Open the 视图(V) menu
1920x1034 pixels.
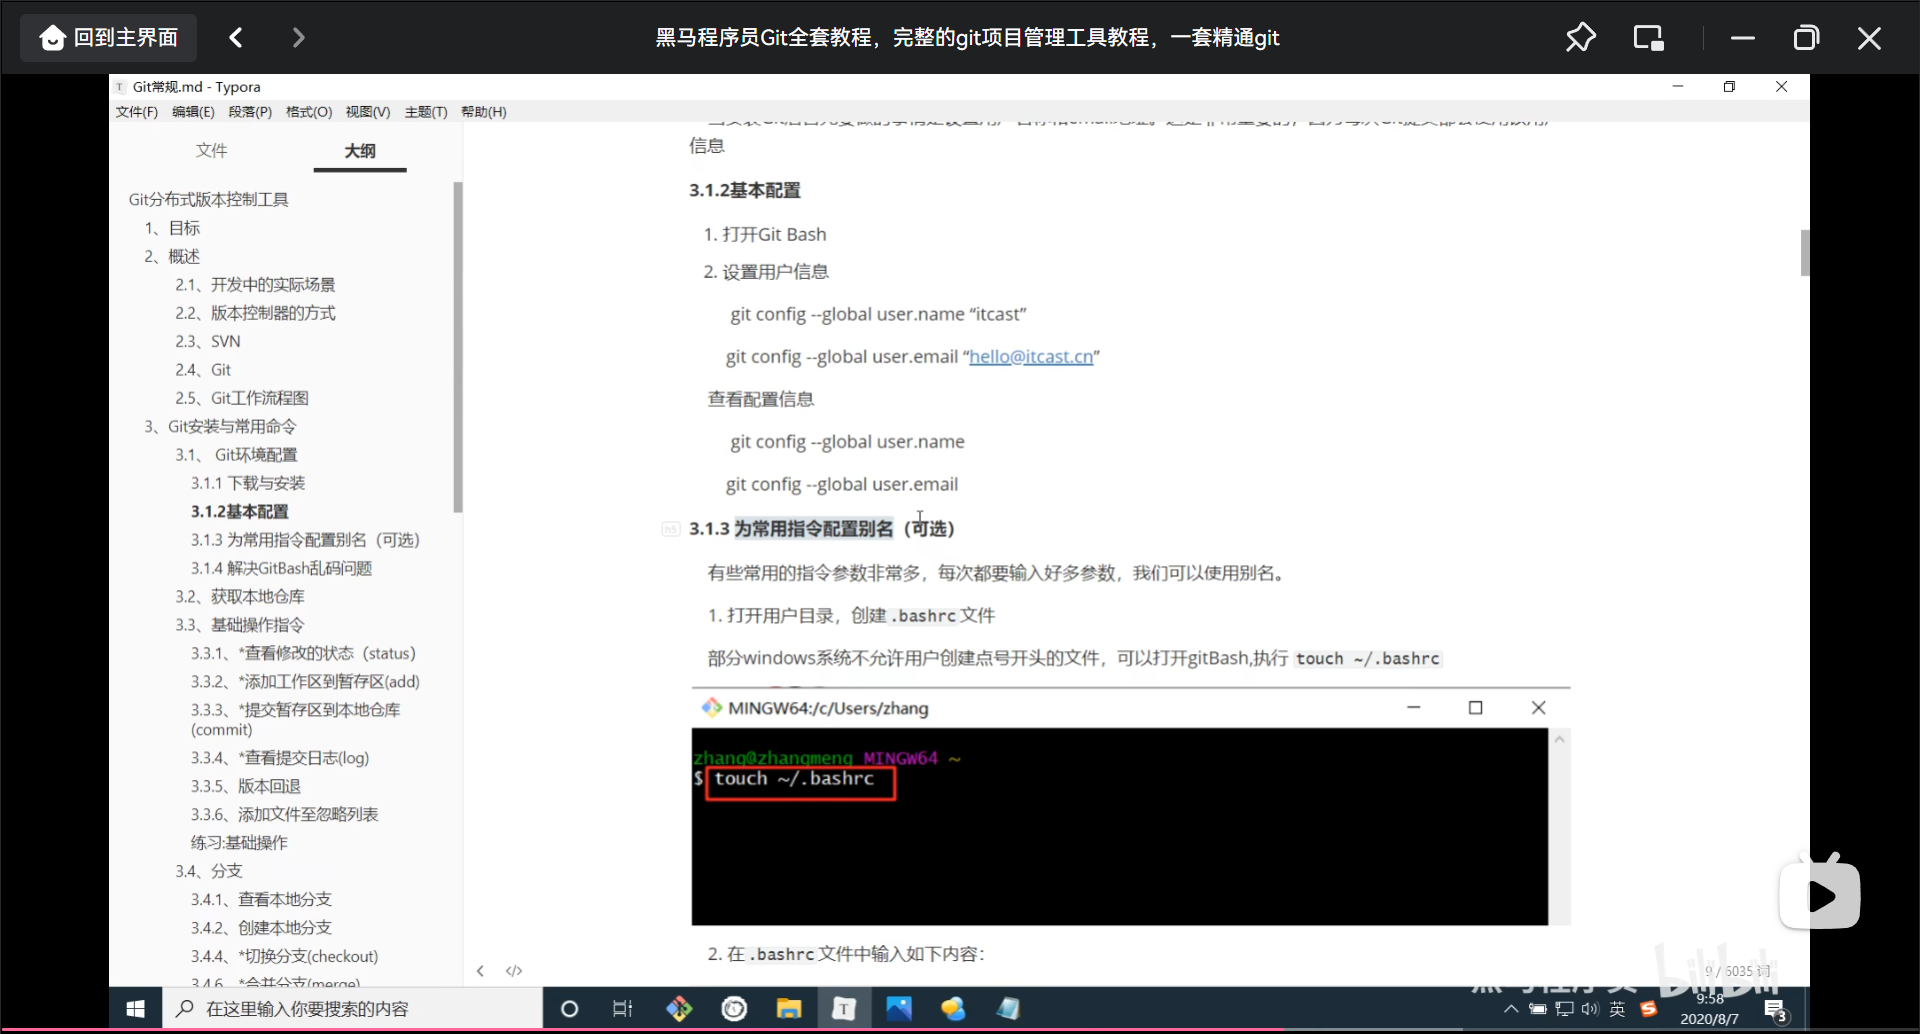click(368, 112)
